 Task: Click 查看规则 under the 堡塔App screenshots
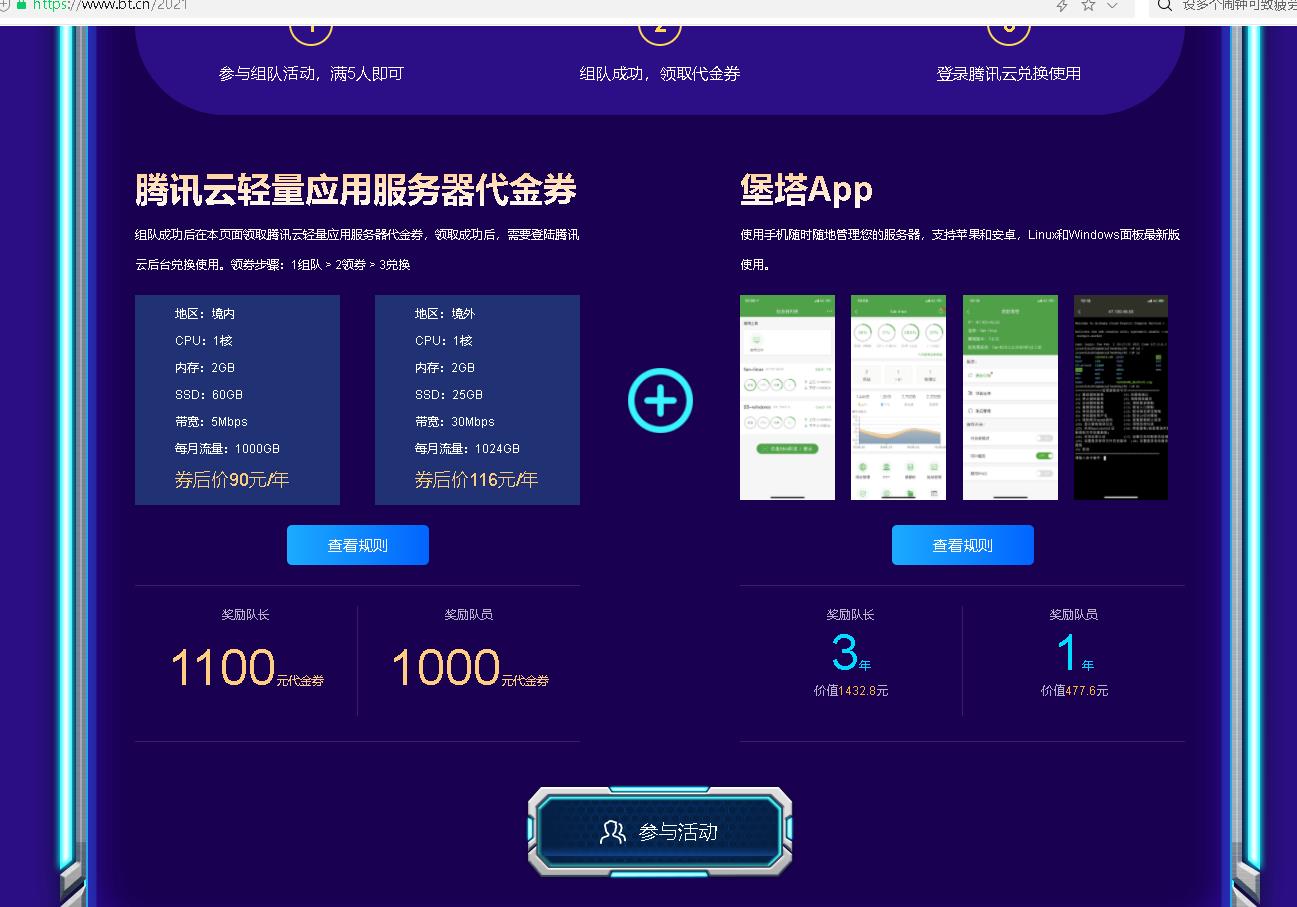(x=962, y=545)
